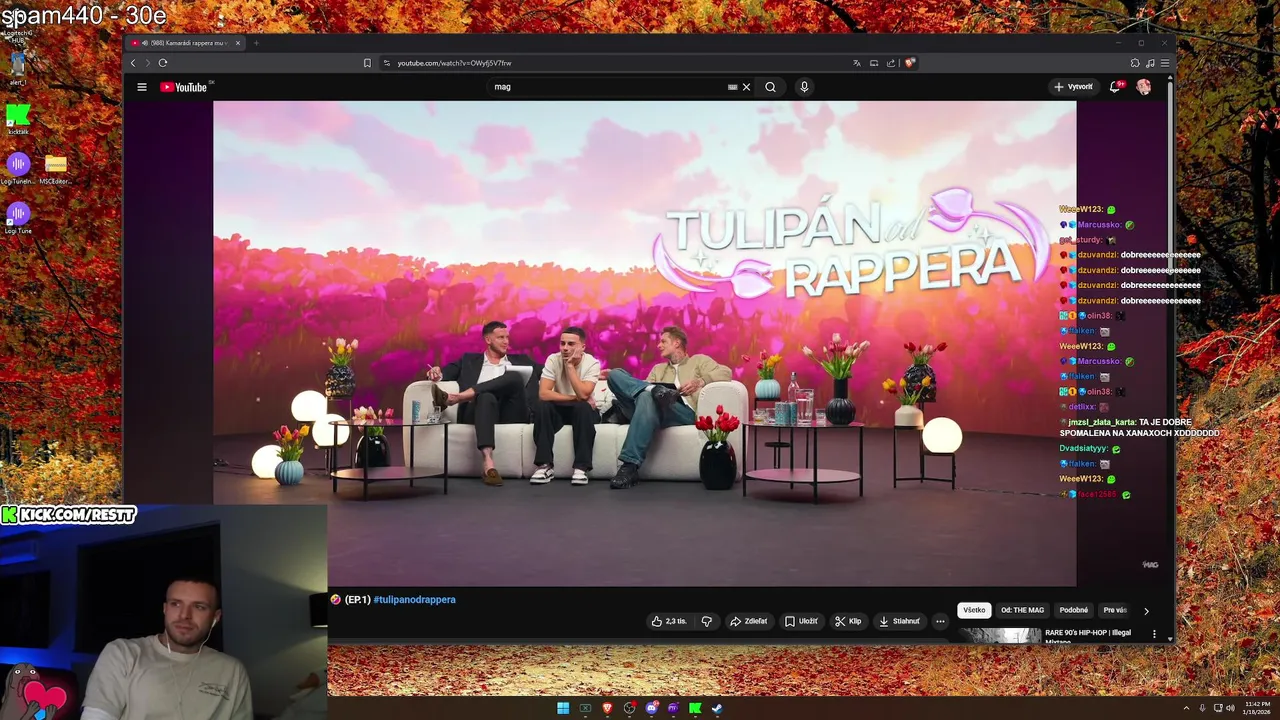Open YouTube notifications bell
1280x720 pixels.
pyautogui.click(x=1115, y=87)
